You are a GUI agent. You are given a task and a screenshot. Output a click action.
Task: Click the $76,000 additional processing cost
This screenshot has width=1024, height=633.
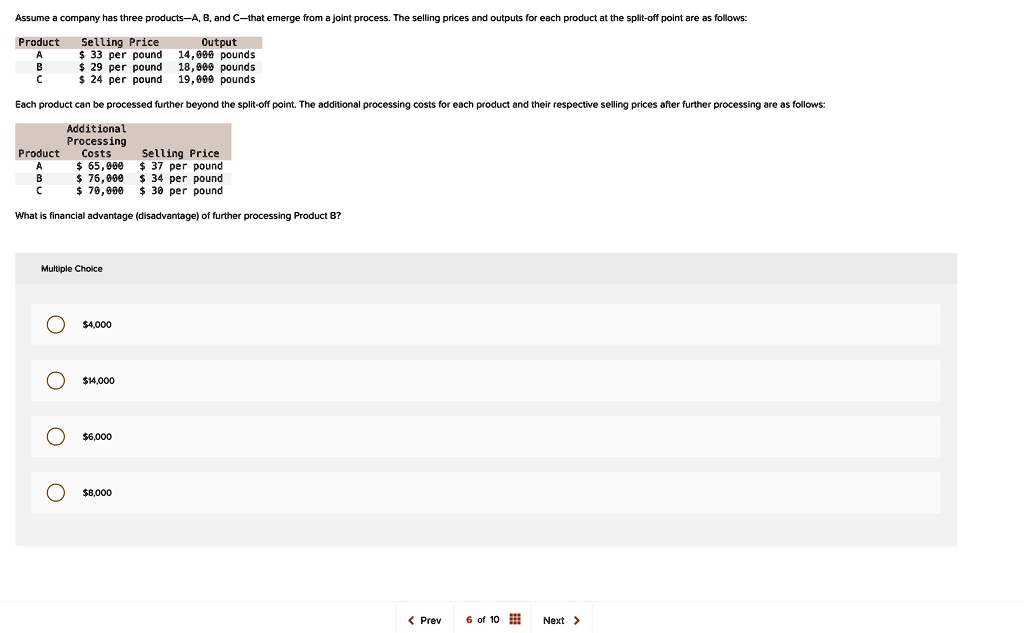pyautogui.click(x=100, y=179)
